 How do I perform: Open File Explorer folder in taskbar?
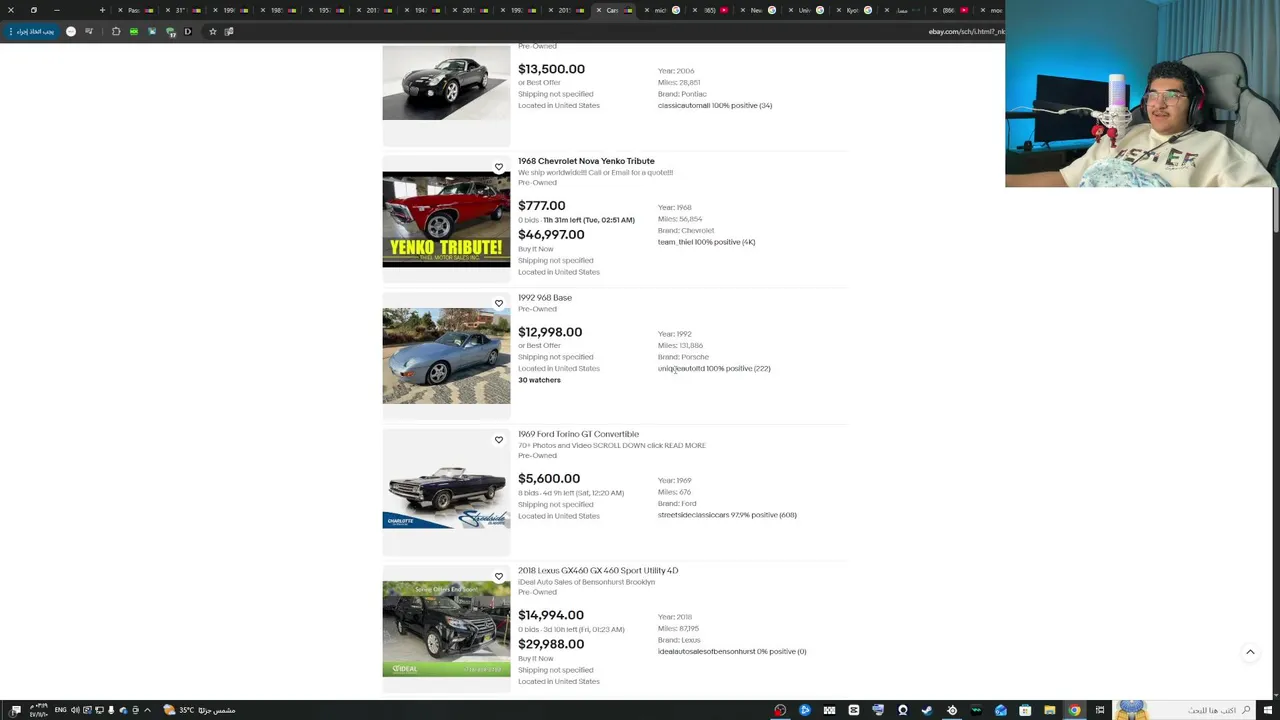[x=1049, y=710]
